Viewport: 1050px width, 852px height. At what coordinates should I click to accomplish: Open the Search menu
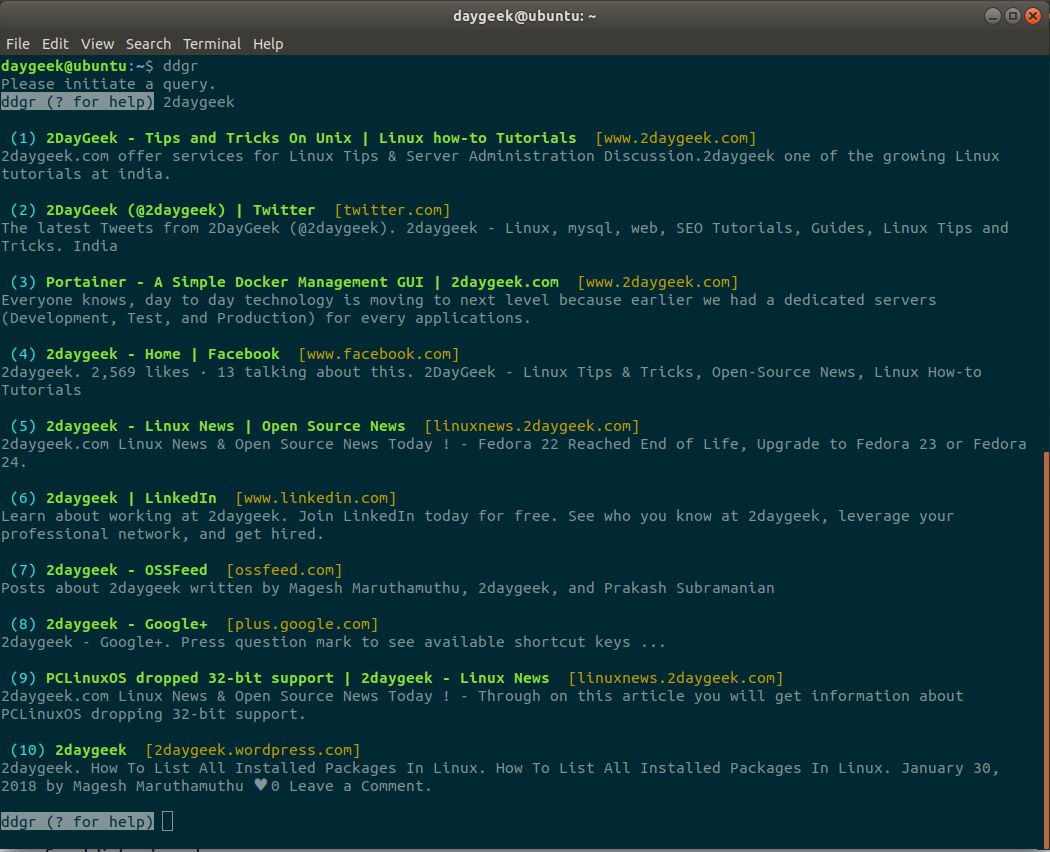[148, 44]
